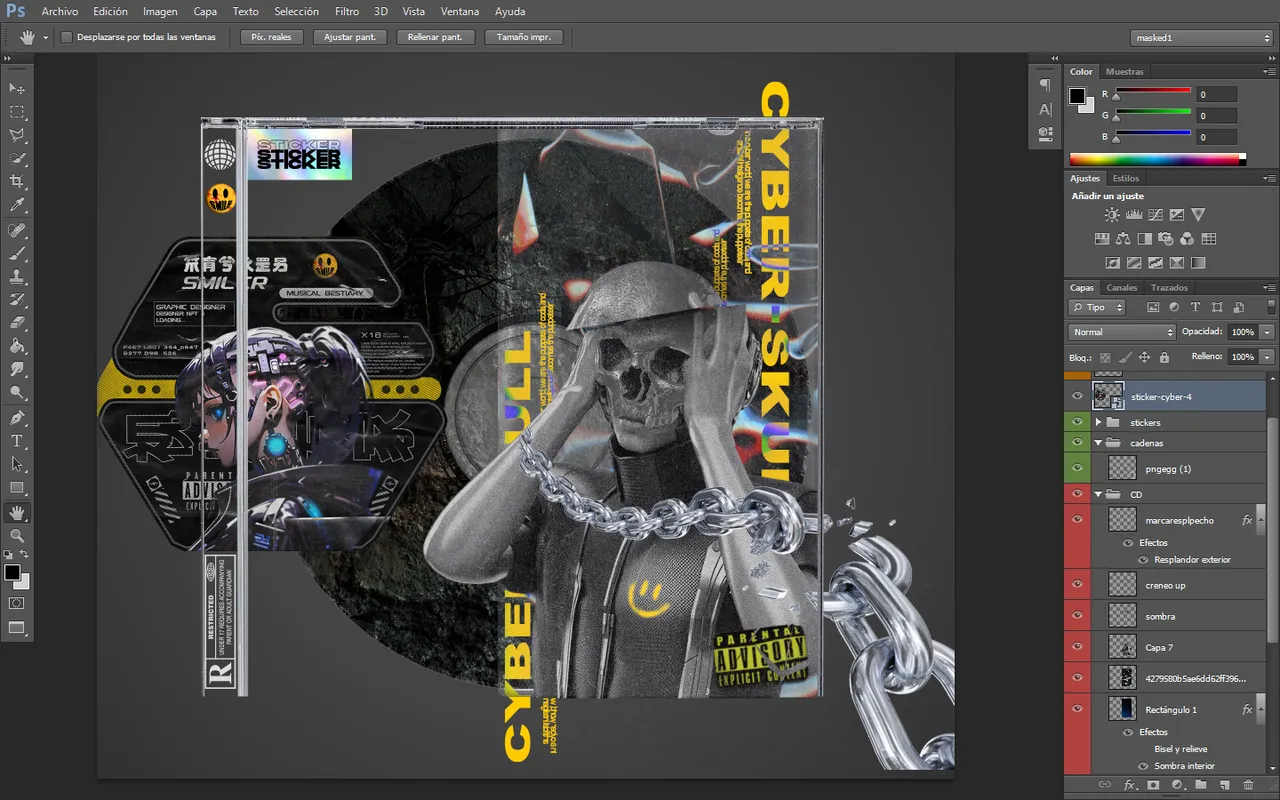
Task: Select the Smudge tool
Action: coord(17,369)
